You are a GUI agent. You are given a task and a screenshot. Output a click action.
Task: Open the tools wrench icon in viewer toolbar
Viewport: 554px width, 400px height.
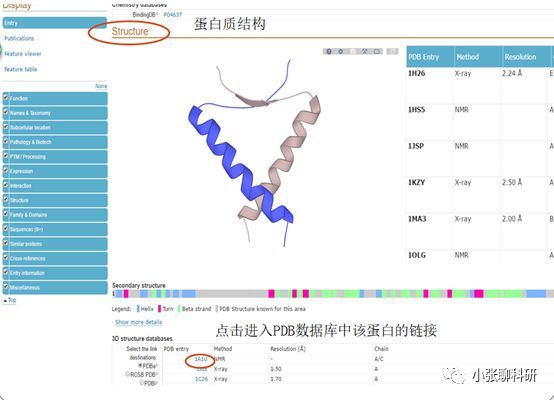coord(365,52)
